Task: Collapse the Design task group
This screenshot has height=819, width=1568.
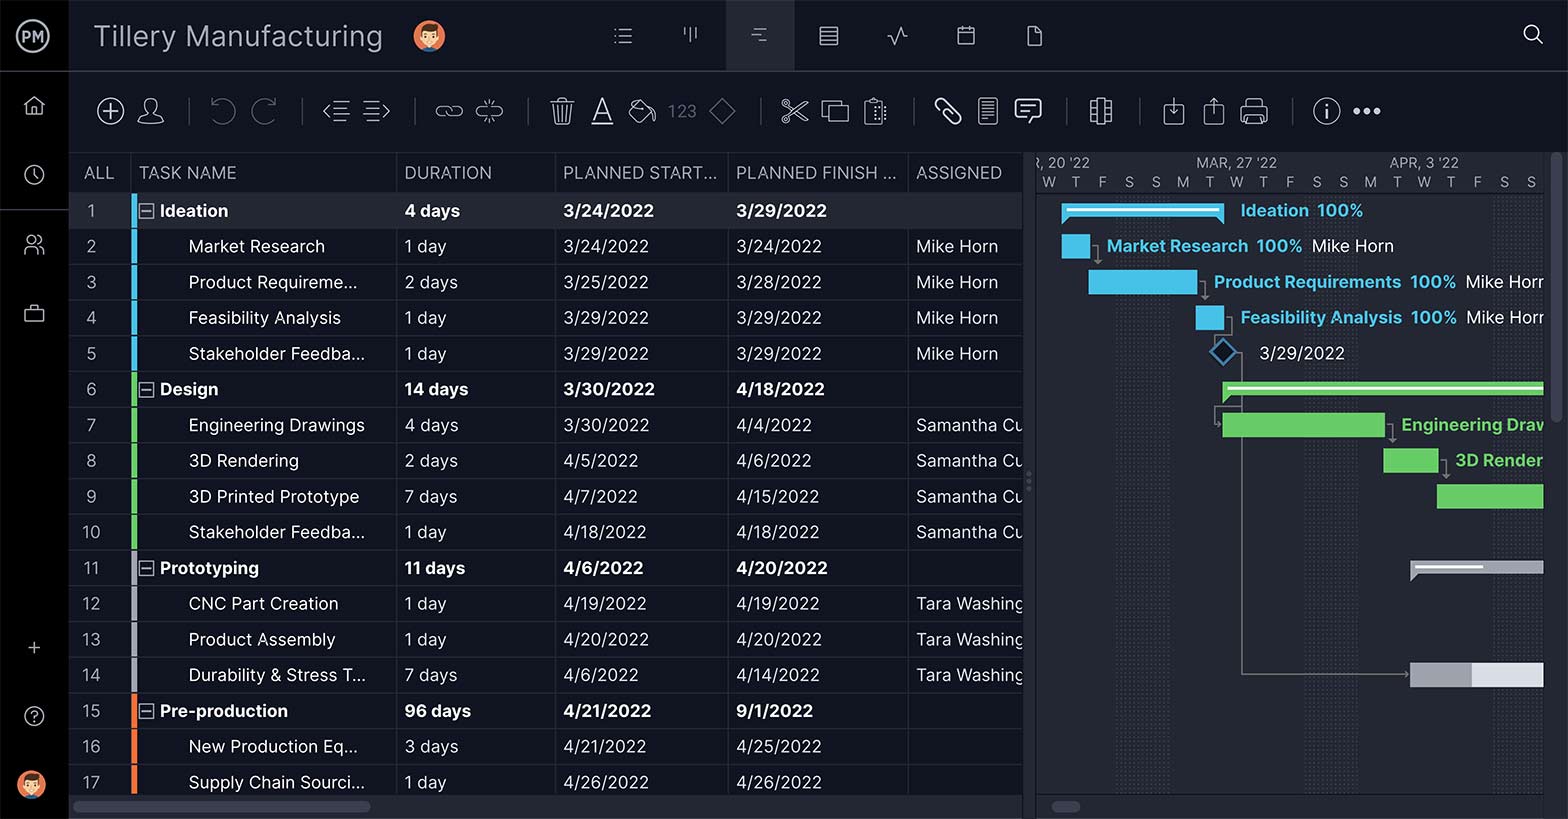Action: click(147, 390)
